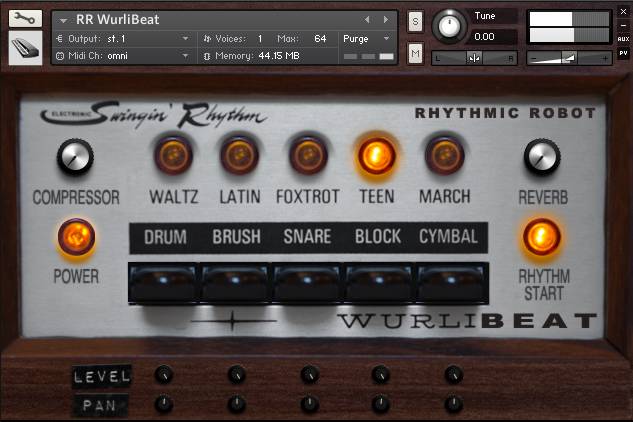Select the Latin rhythm lamp

click(240, 155)
